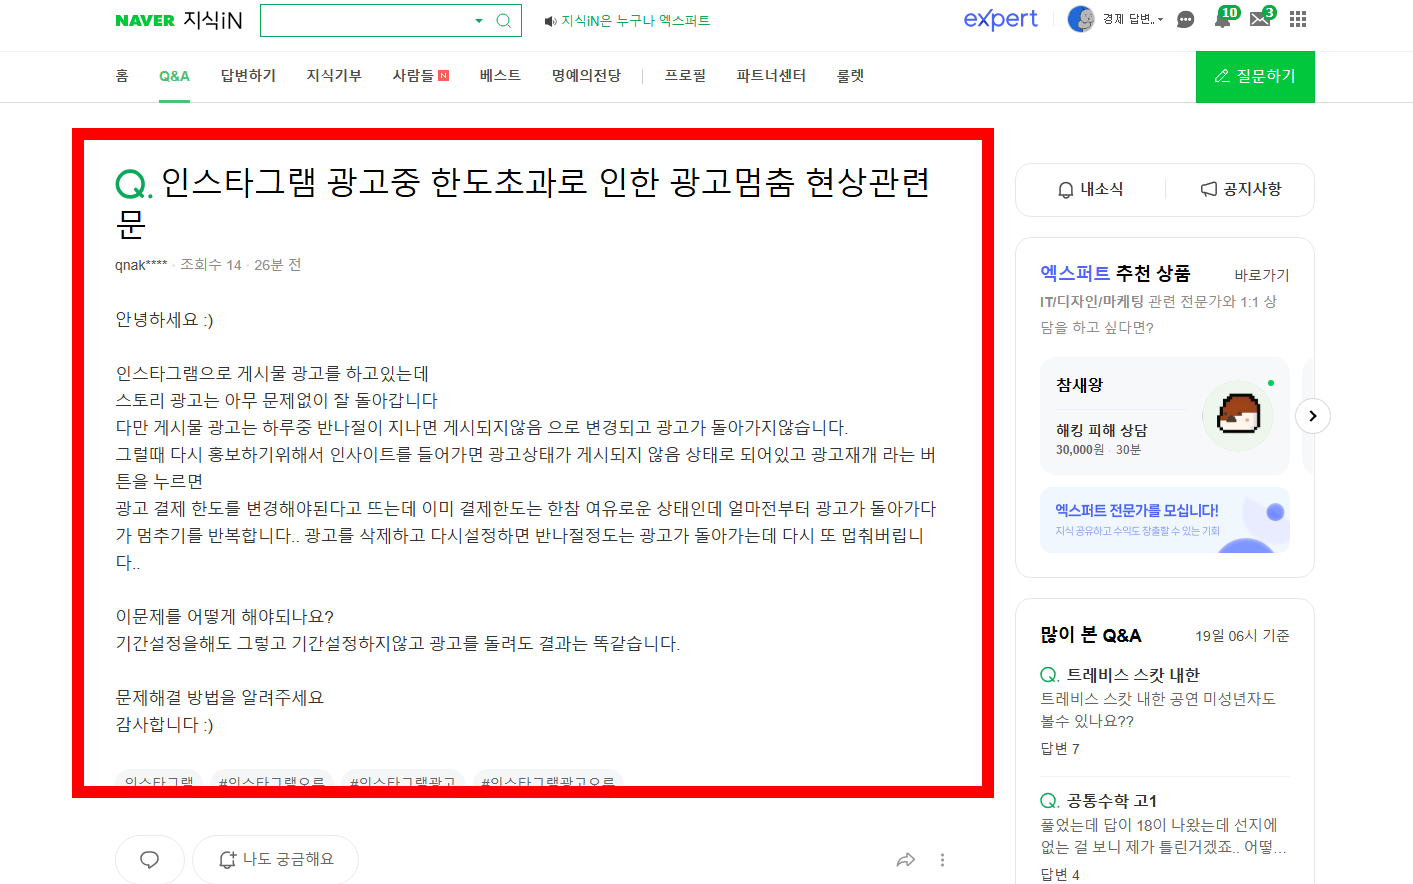Screen dimensions: 1413x884
Task: Open the 엑스퍼트 전문가를 모십니다 banner
Action: coord(1164,520)
